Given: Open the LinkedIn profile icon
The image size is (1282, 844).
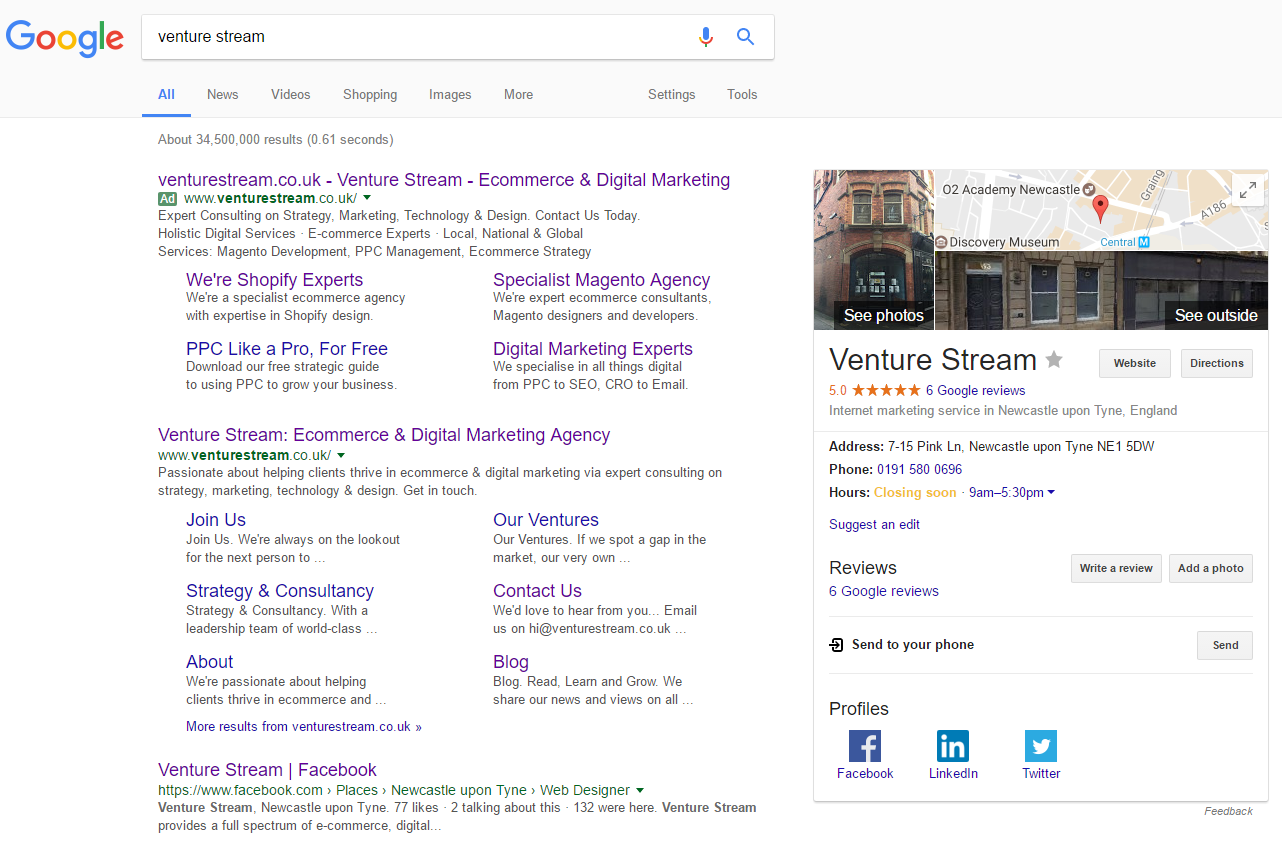Looking at the screenshot, I should [953, 746].
